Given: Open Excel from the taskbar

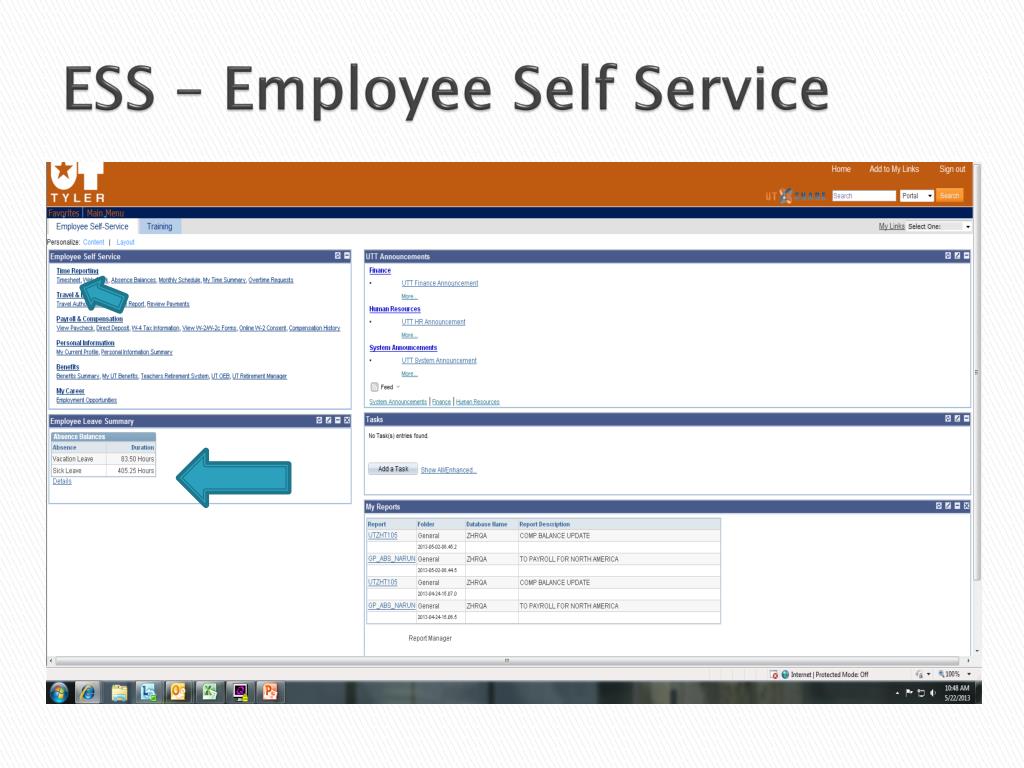Looking at the screenshot, I should tap(209, 692).
